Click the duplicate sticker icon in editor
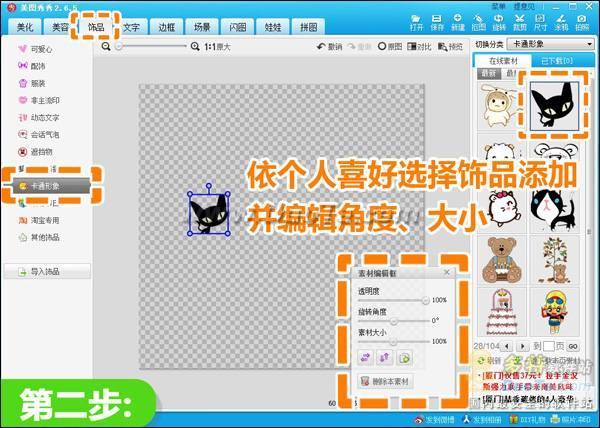The width and height of the screenshot is (600, 428). [x=404, y=358]
